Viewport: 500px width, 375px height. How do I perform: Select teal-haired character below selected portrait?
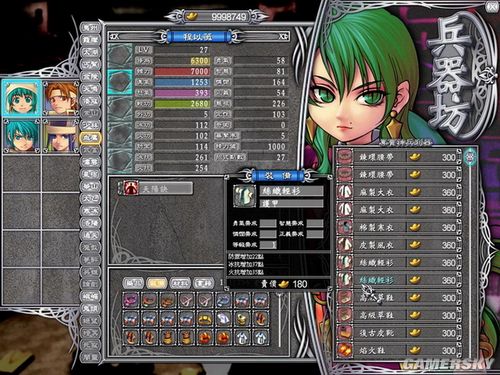tap(21, 135)
